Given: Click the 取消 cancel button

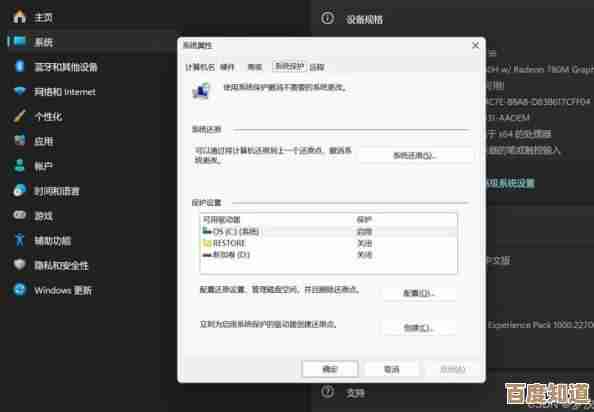Looking at the screenshot, I should 391,369.
